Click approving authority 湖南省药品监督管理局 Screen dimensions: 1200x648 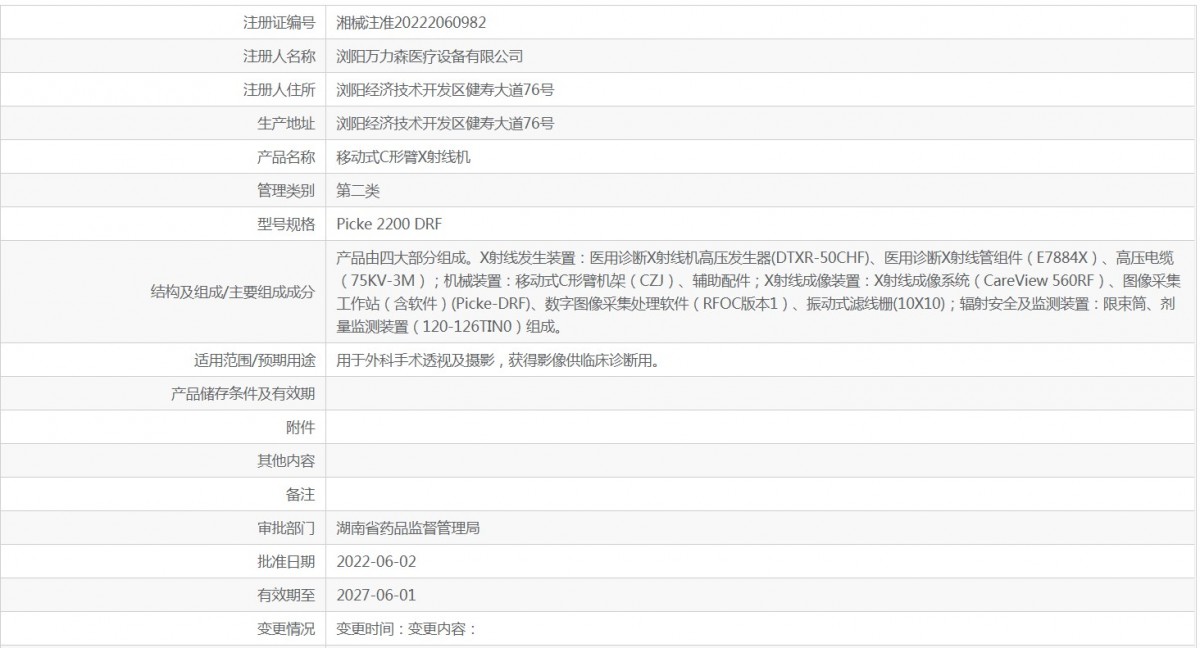(x=409, y=528)
